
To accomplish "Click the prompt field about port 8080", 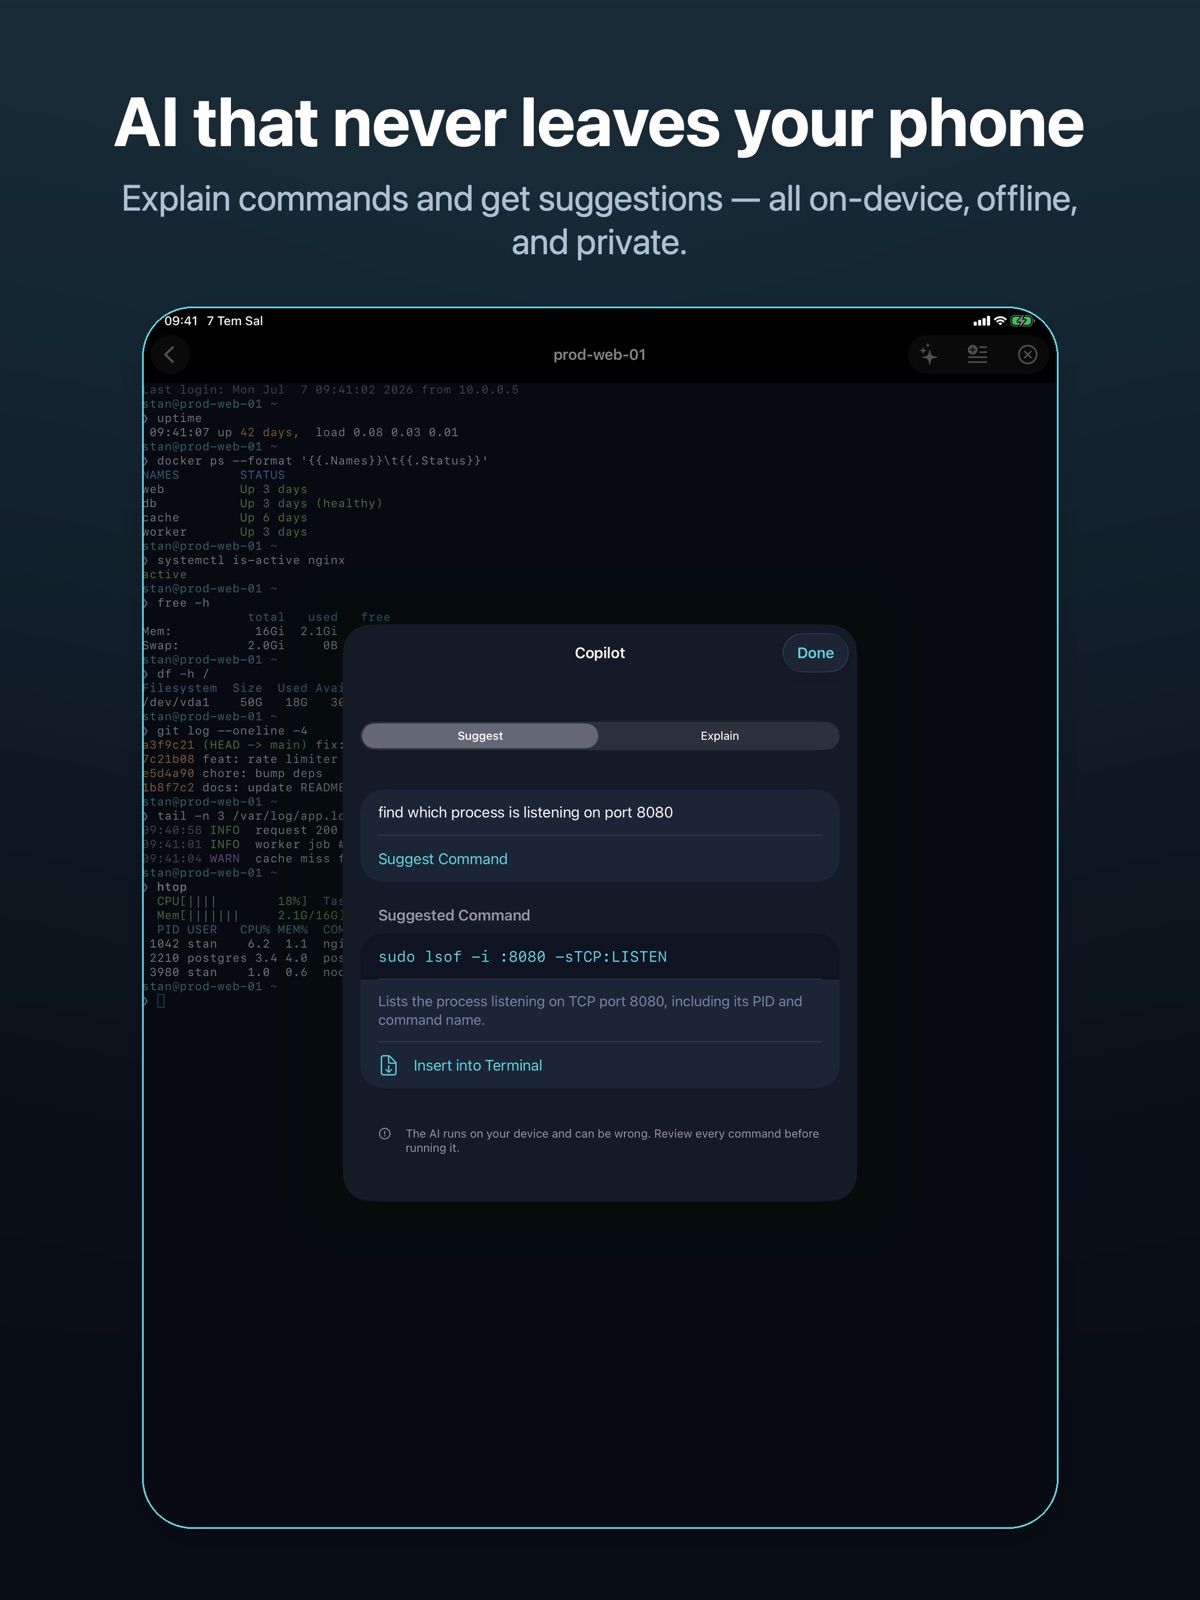I will point(600,812).
